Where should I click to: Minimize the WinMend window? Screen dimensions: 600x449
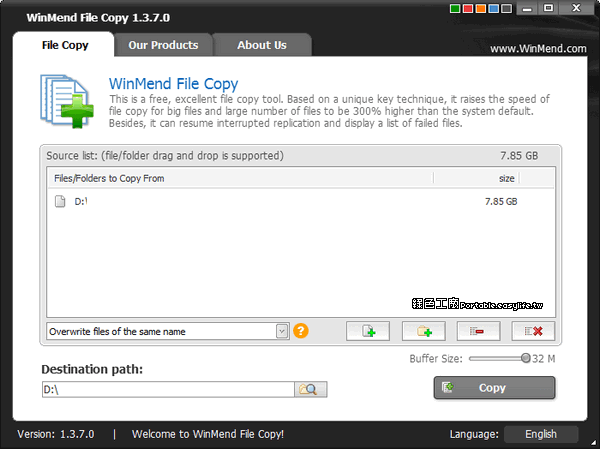527,8
